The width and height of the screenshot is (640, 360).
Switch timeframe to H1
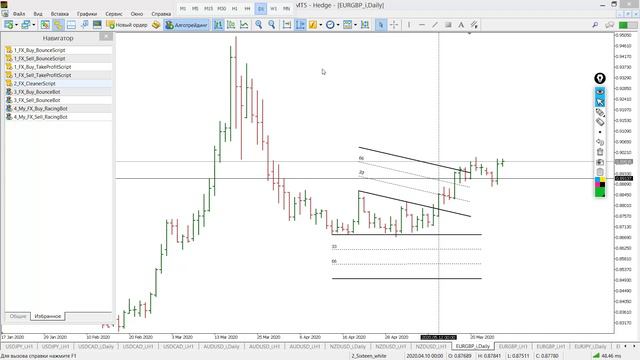235,8
